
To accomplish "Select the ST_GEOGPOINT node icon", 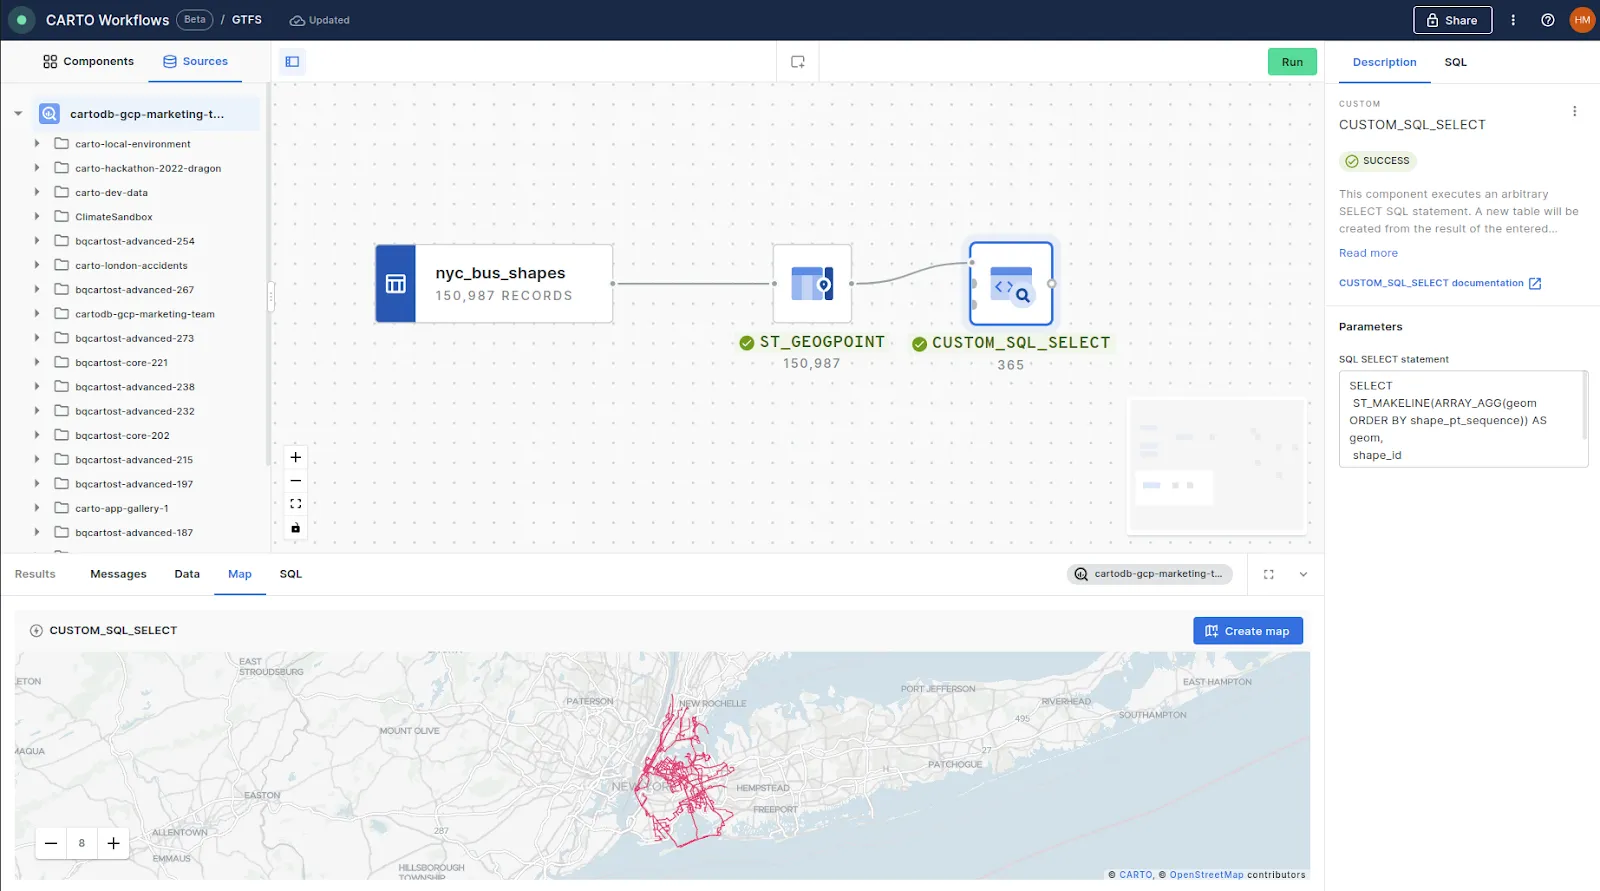I will [x=812, y=284].
